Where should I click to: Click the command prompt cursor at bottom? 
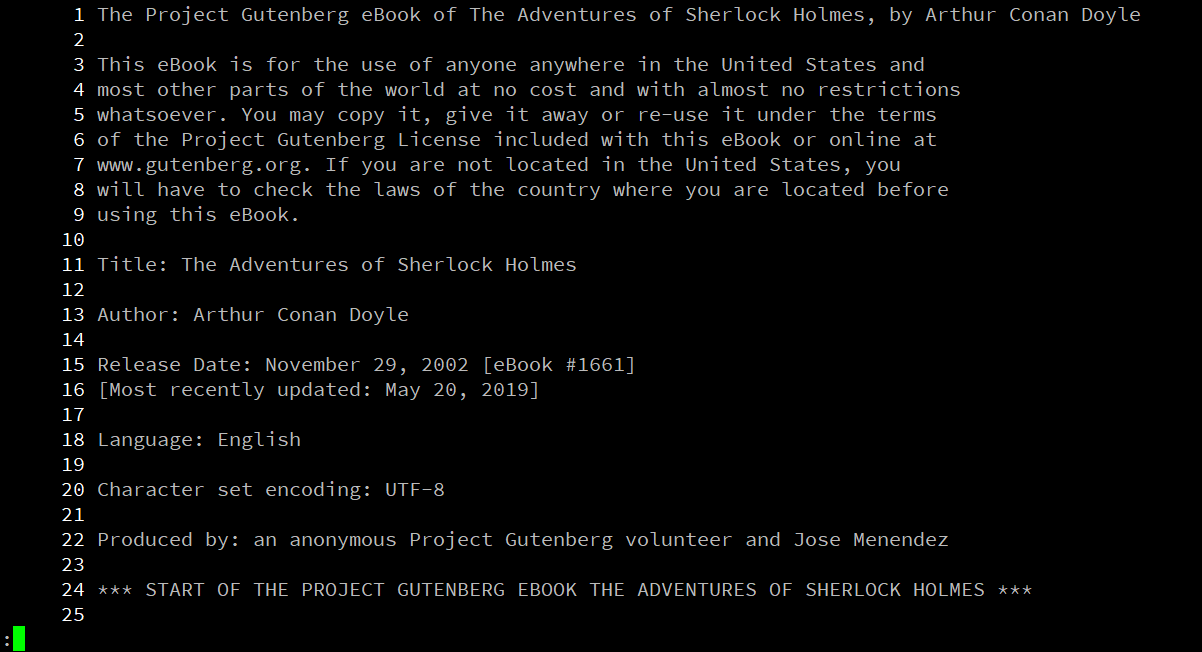(18, 639)
